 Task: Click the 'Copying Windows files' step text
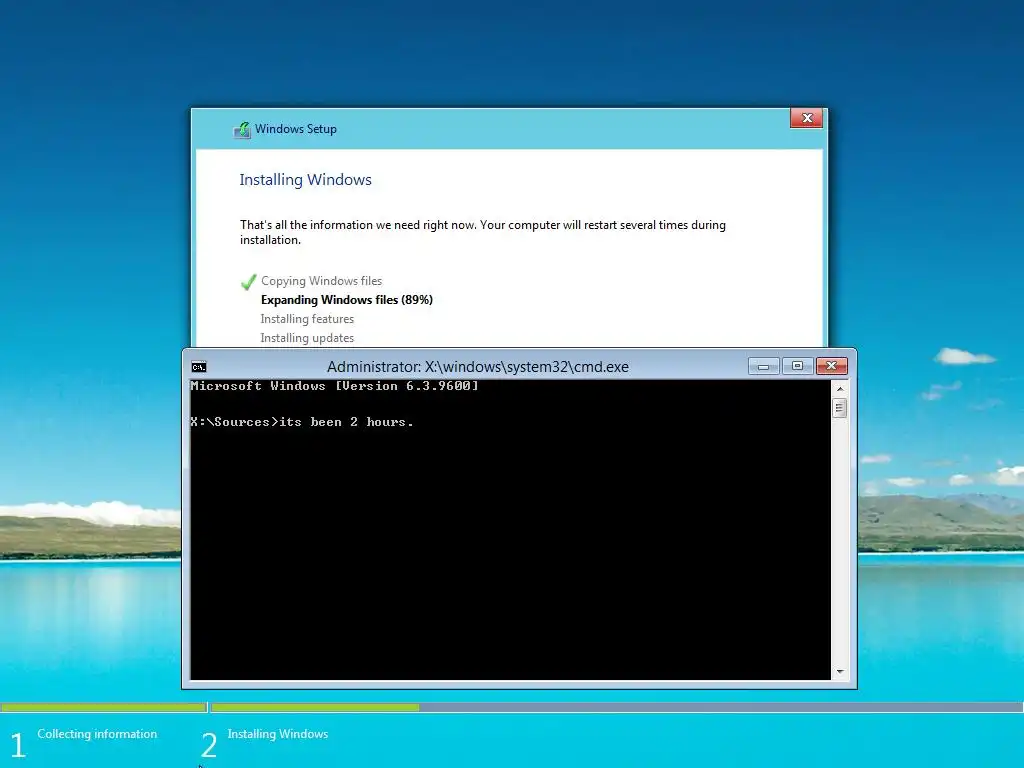tap(321, 281)
